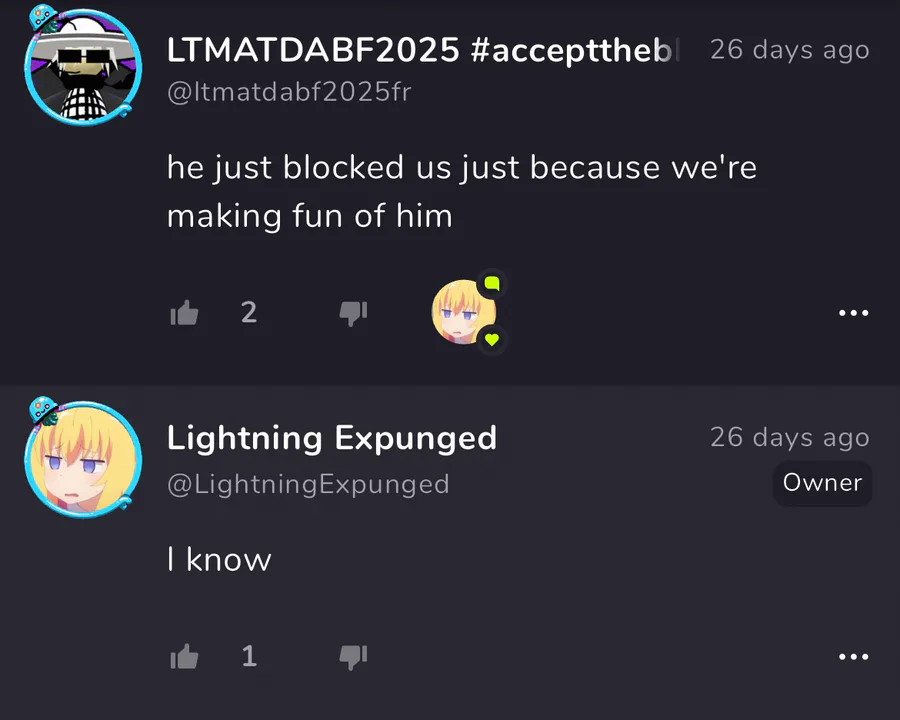This screenshot has height=720, width=900.
Task: Click the Owner badge
Action: pyautogui.click(x=823, y=483)
